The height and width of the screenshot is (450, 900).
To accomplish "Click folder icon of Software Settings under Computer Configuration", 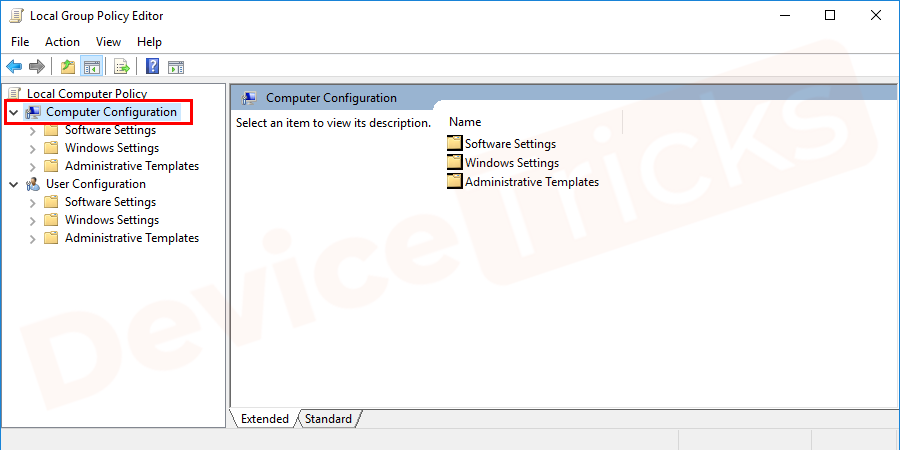I will pyautogui.click(x=52, y=130).
